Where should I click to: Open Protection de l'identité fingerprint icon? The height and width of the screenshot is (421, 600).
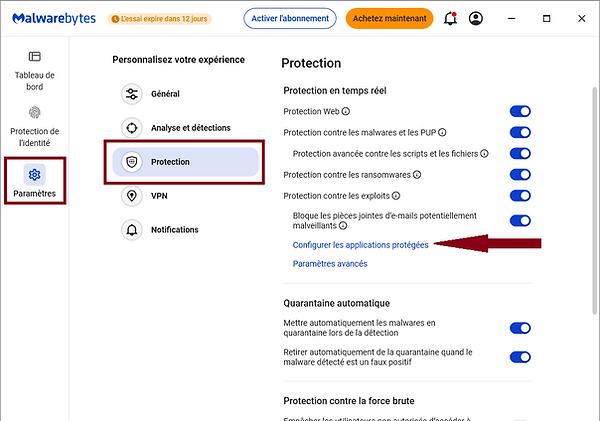[34, 113]
